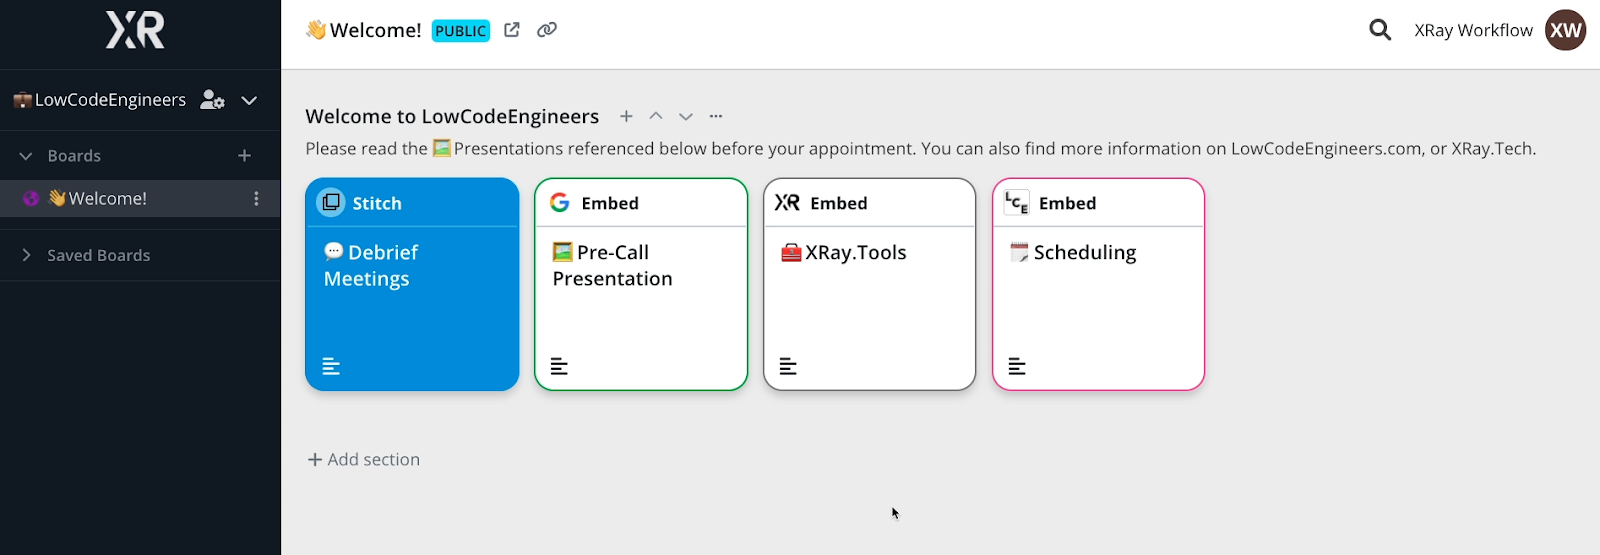The height and width of the screenshot is (555, 1600).
Task: Move section up with chevron
Action: click(x=656, y=116)
